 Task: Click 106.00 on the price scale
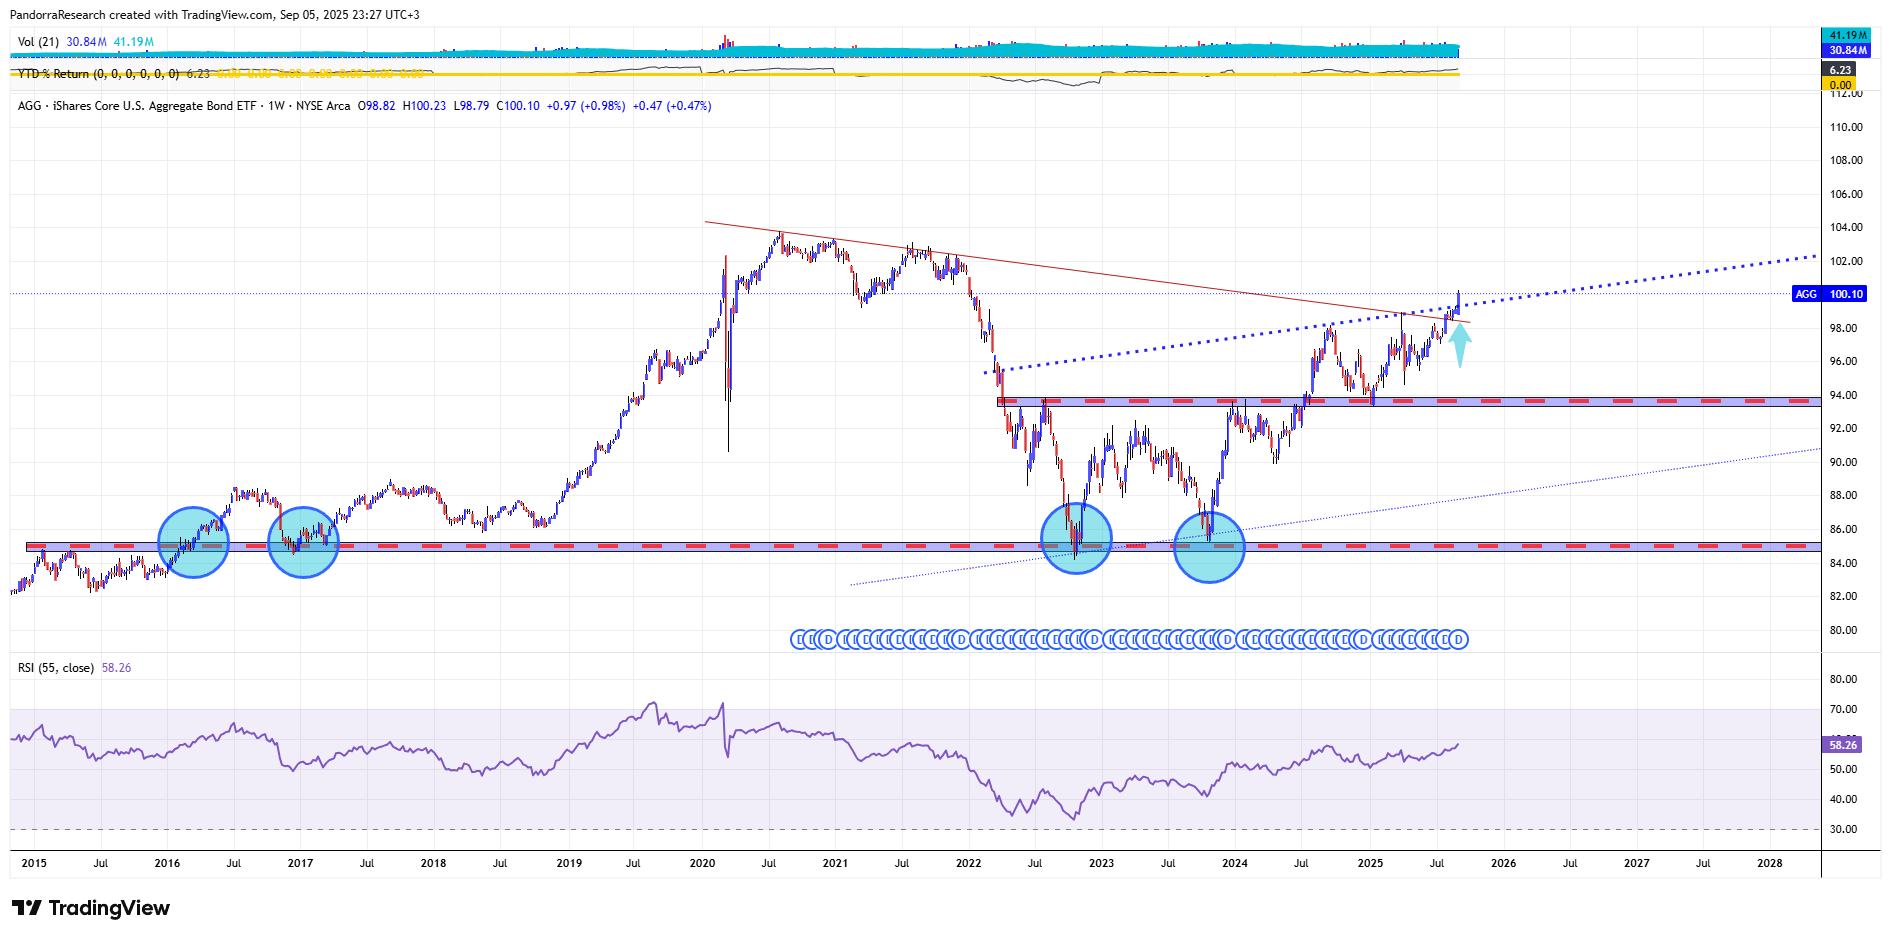[1846, 194]
